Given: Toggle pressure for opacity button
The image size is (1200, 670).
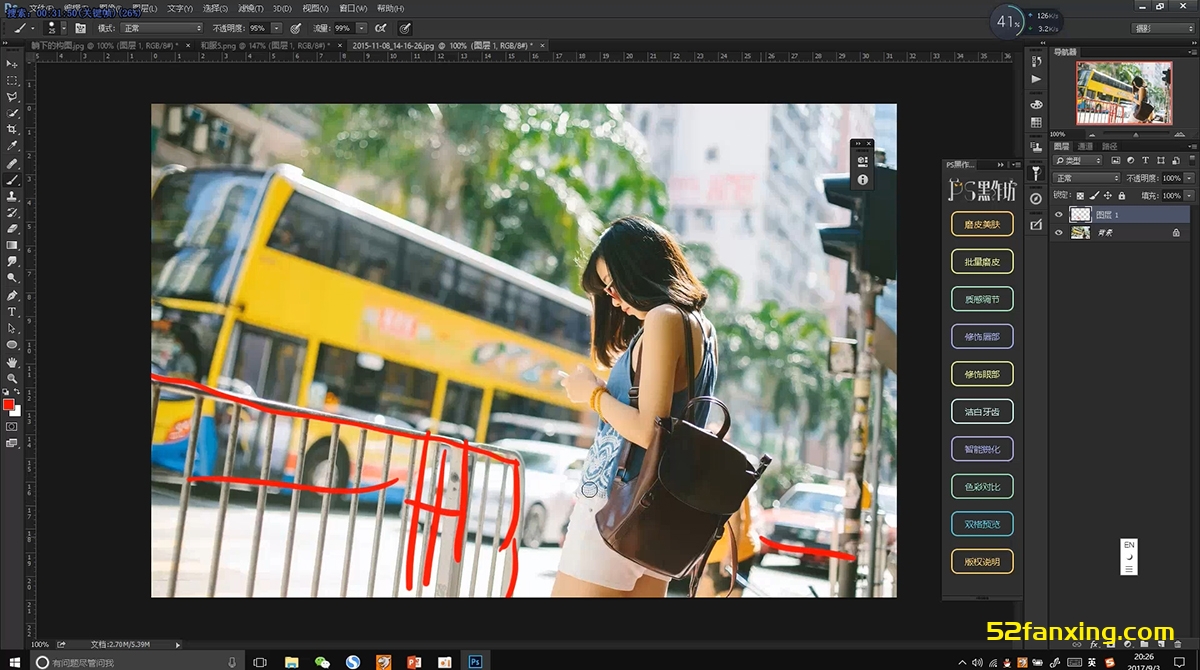Looking at the screenshot, I should tap(296, 28).
